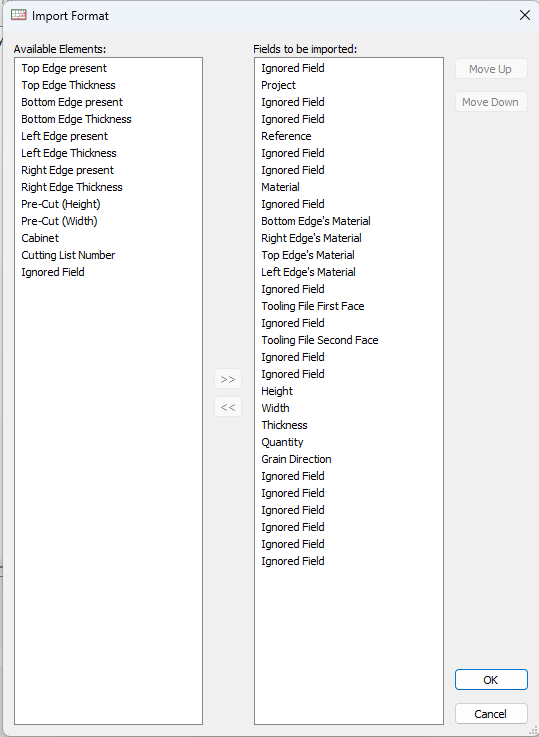Pick Cutting List Number in available list
Screen dimensions: 539x737
click(x=68, y=255)
